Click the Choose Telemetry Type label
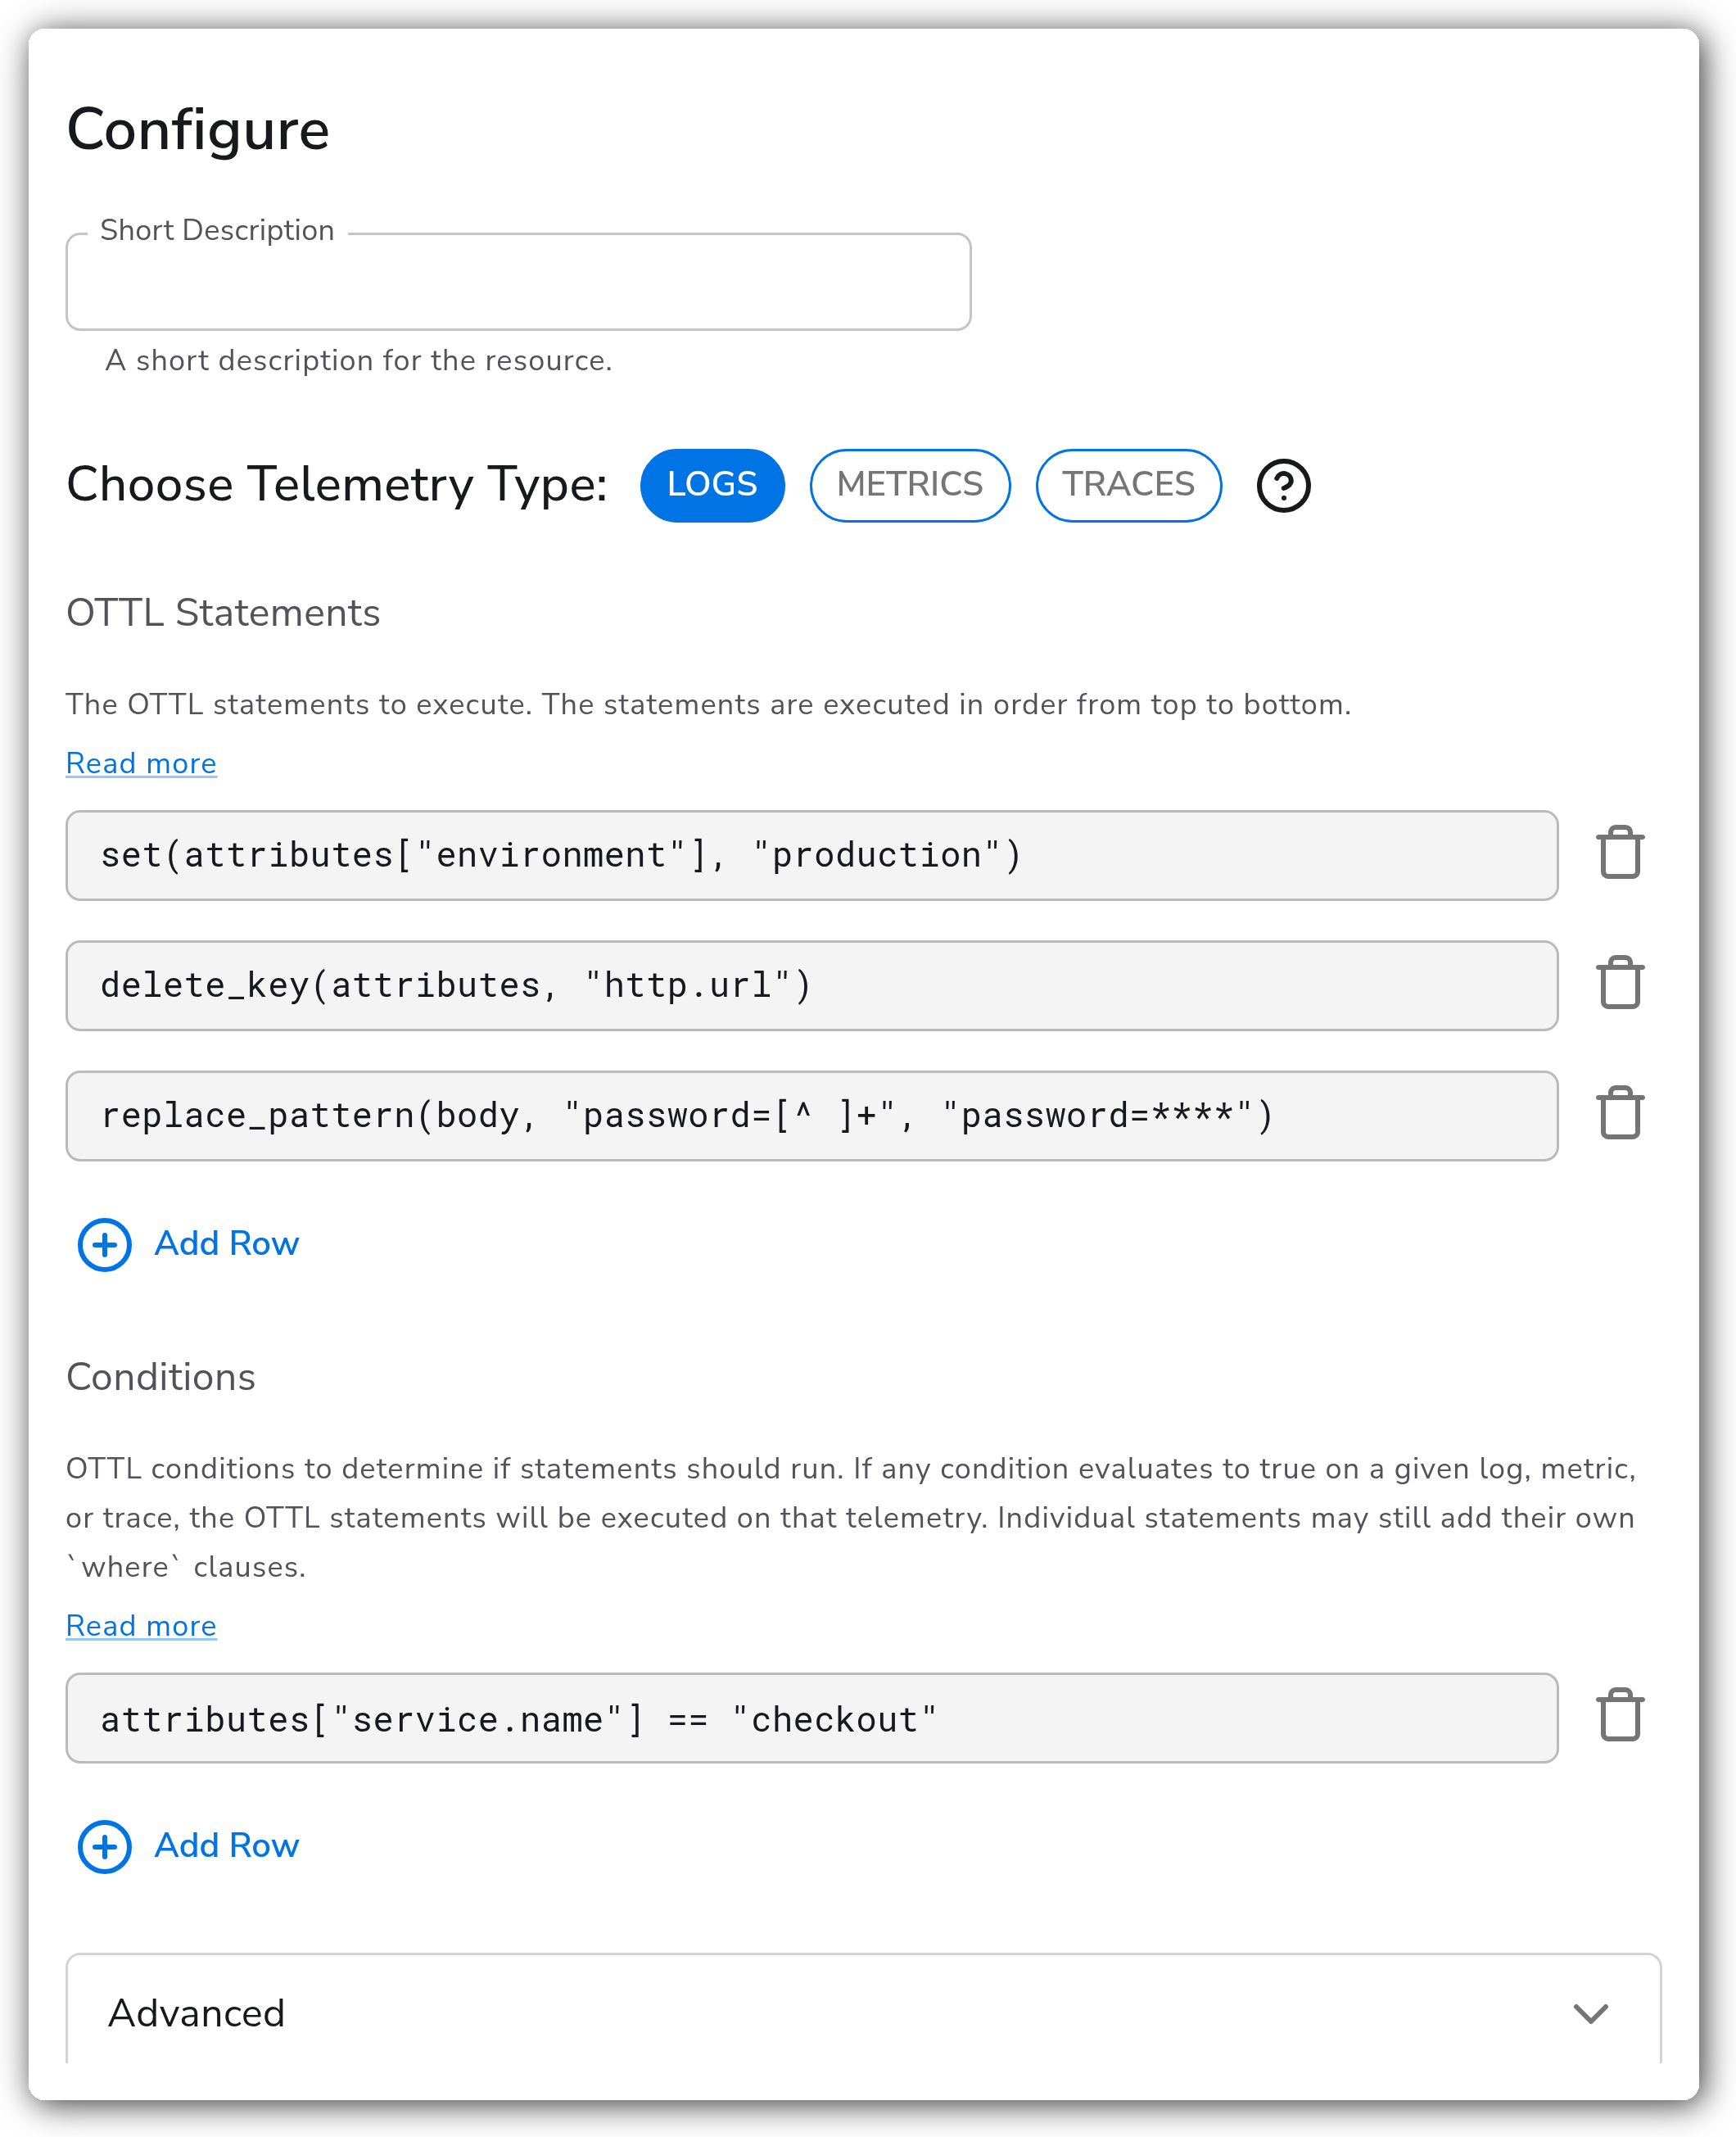 (x=337, y=485)
